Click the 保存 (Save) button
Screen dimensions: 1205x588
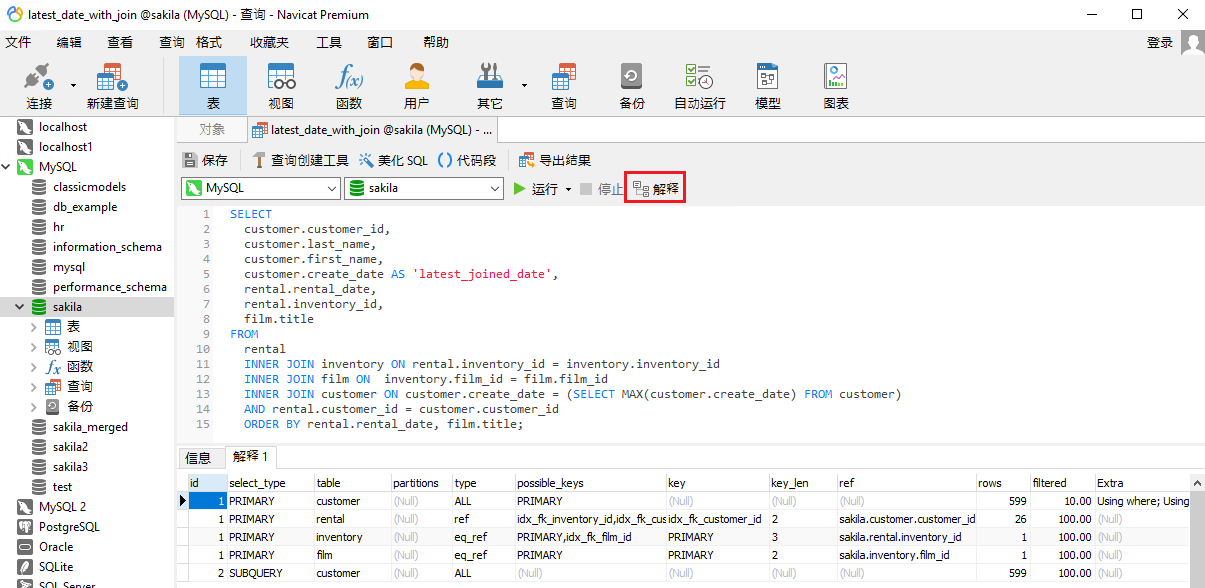pyautogui.click(x=206, y=160)
